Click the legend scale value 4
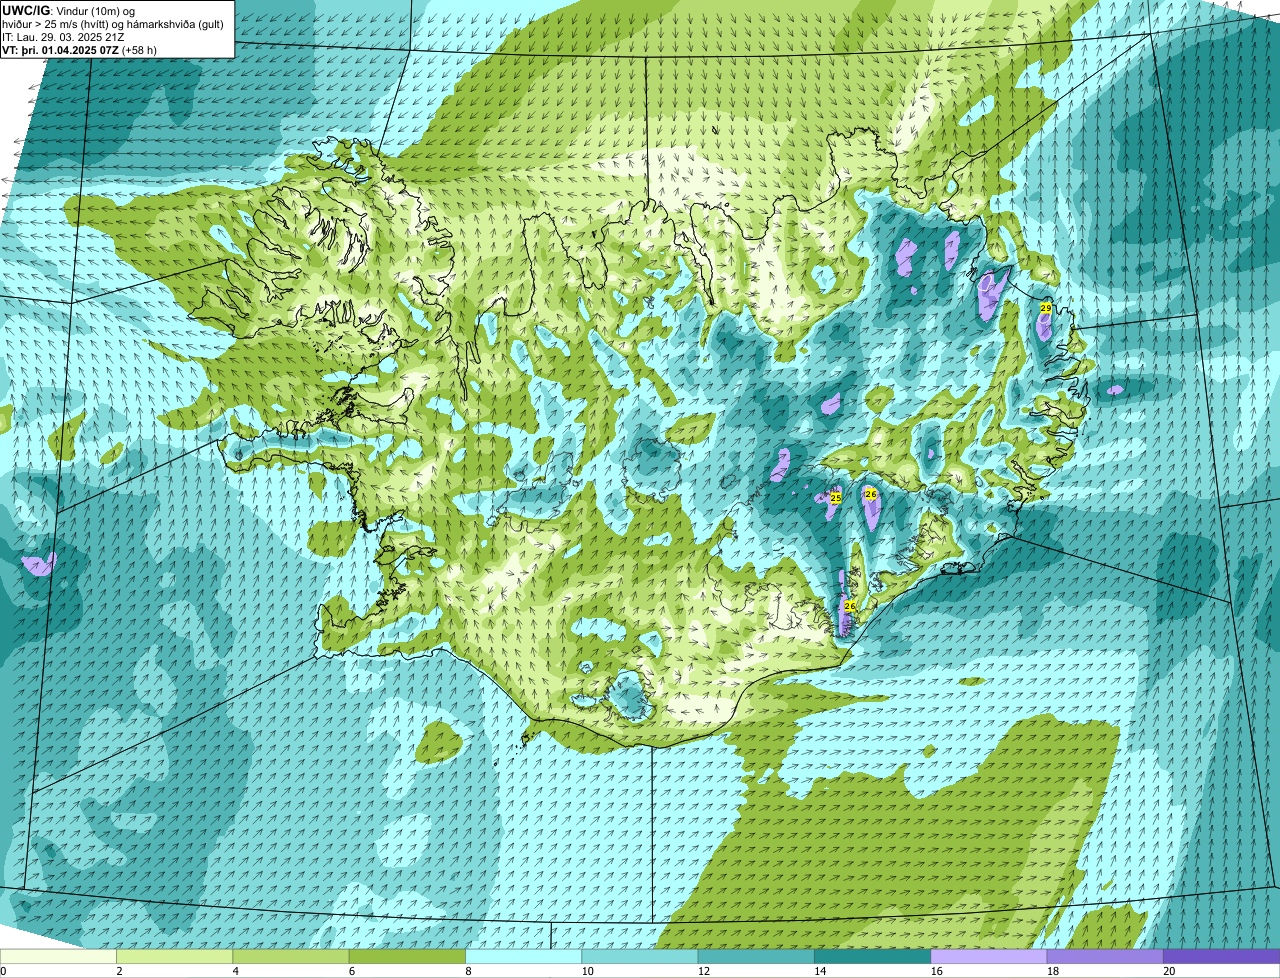This screenshot has width=1280, height=978. click(235, 971)
